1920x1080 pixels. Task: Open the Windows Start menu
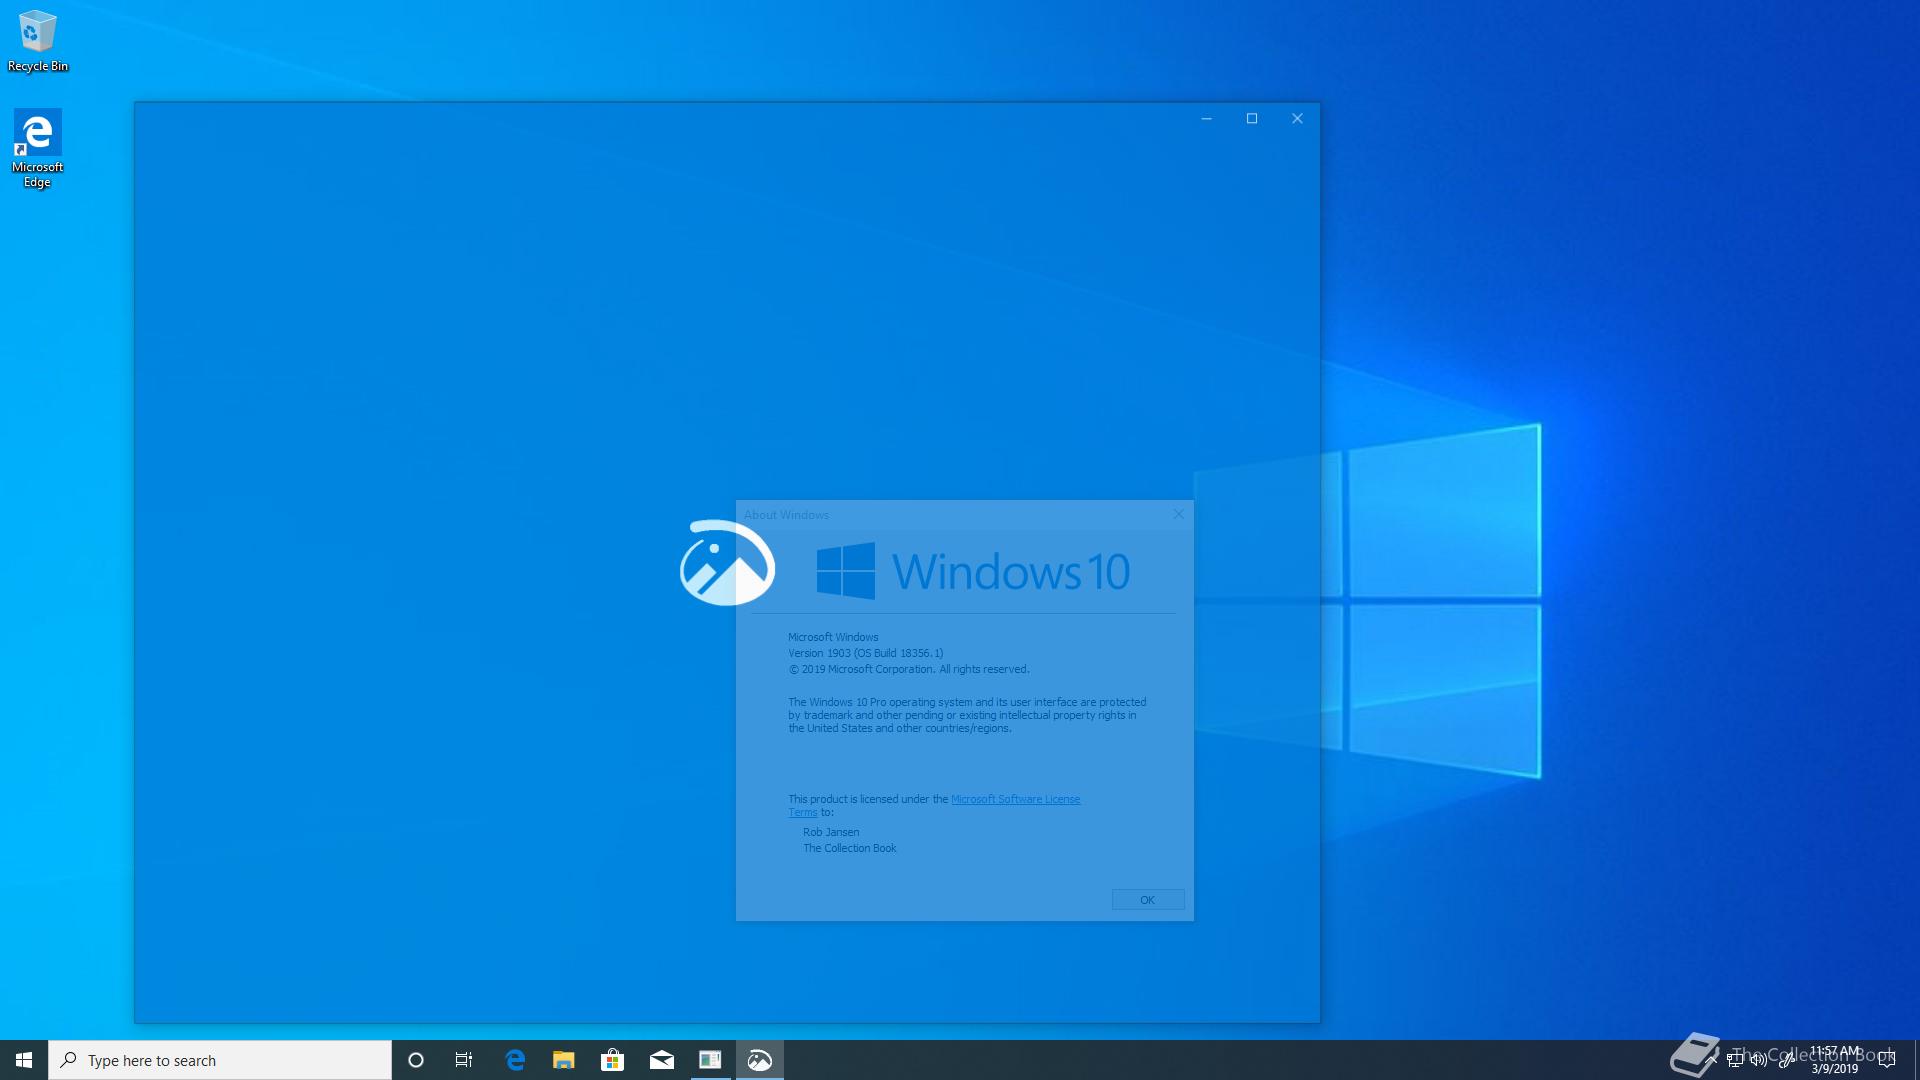[24, 1060]
